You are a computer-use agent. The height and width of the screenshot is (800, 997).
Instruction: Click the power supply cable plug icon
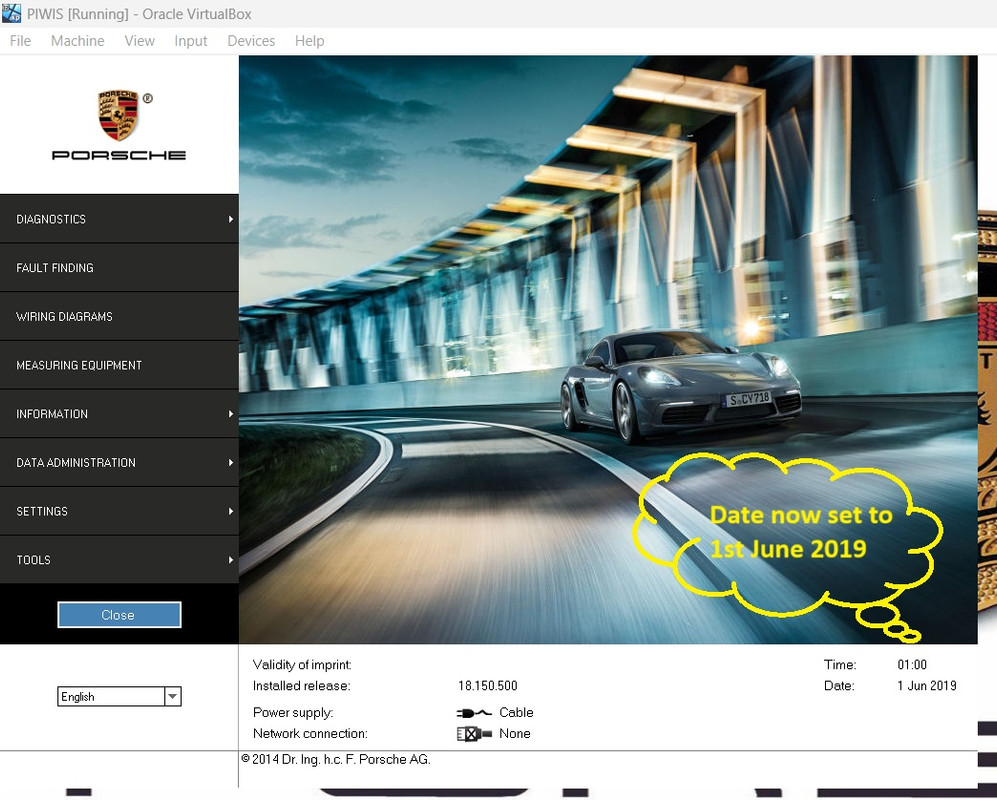tap(474, 713)
